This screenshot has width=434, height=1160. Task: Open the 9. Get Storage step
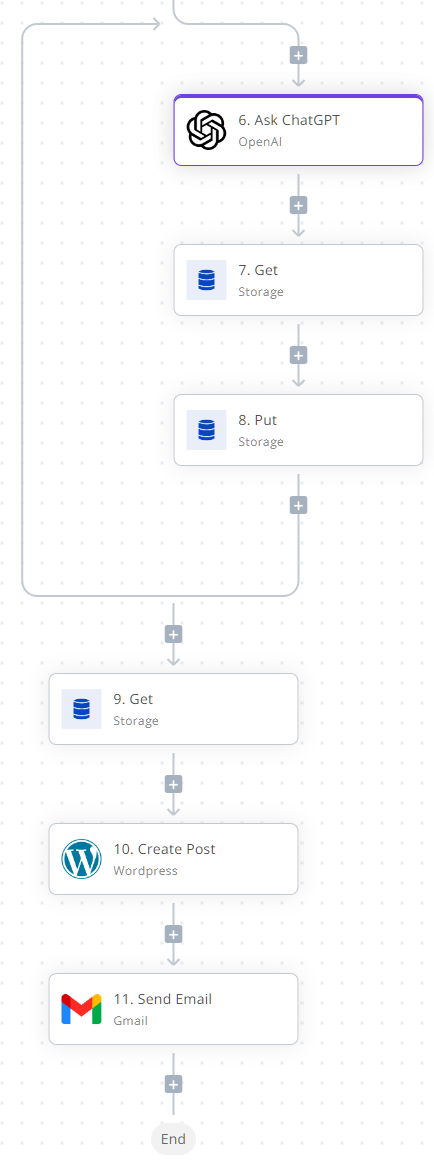[x=174, y=709]
